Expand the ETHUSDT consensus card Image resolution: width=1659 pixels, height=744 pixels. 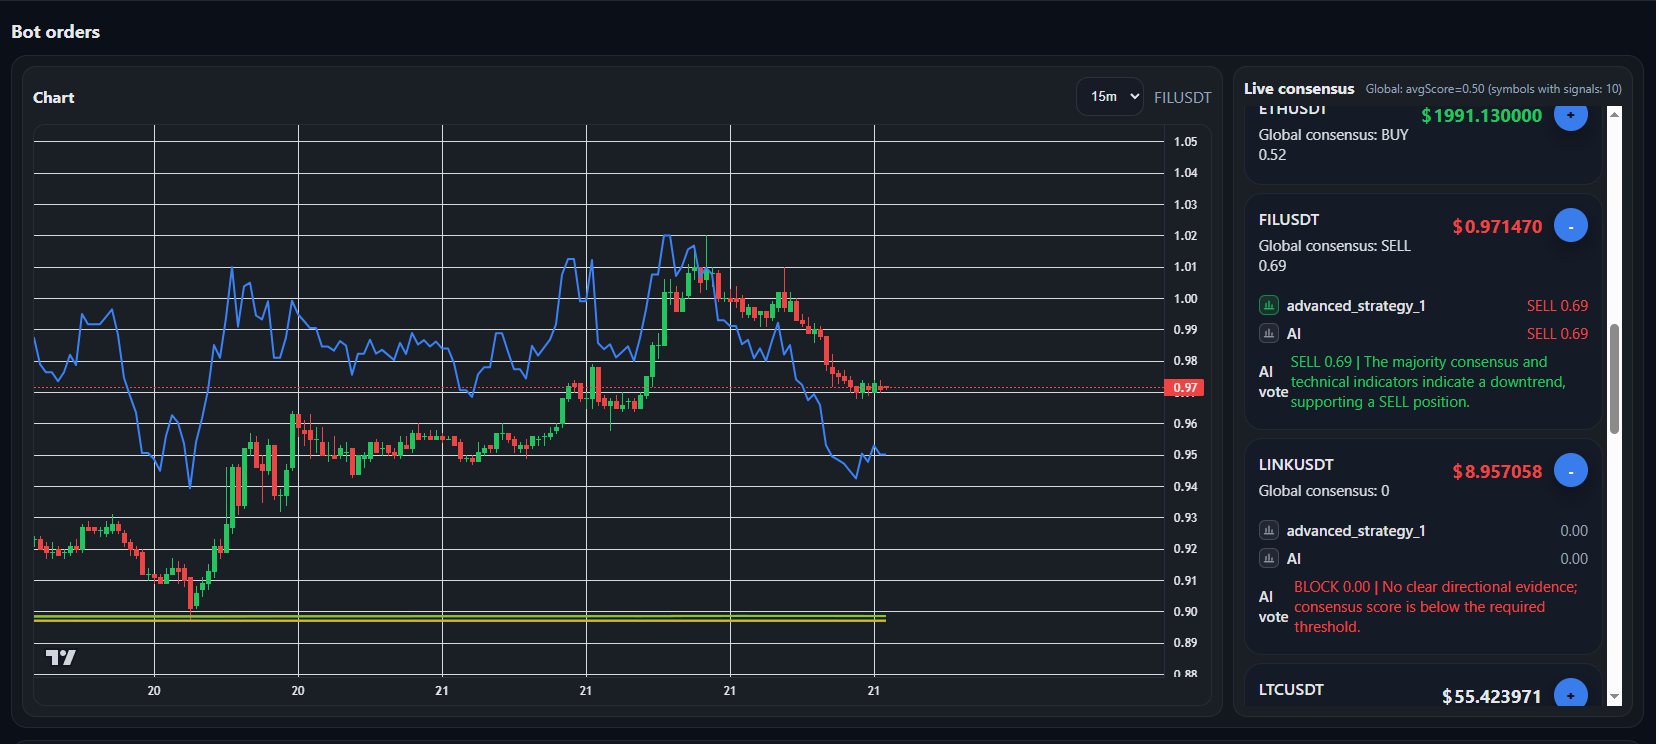pos(1570,117)
